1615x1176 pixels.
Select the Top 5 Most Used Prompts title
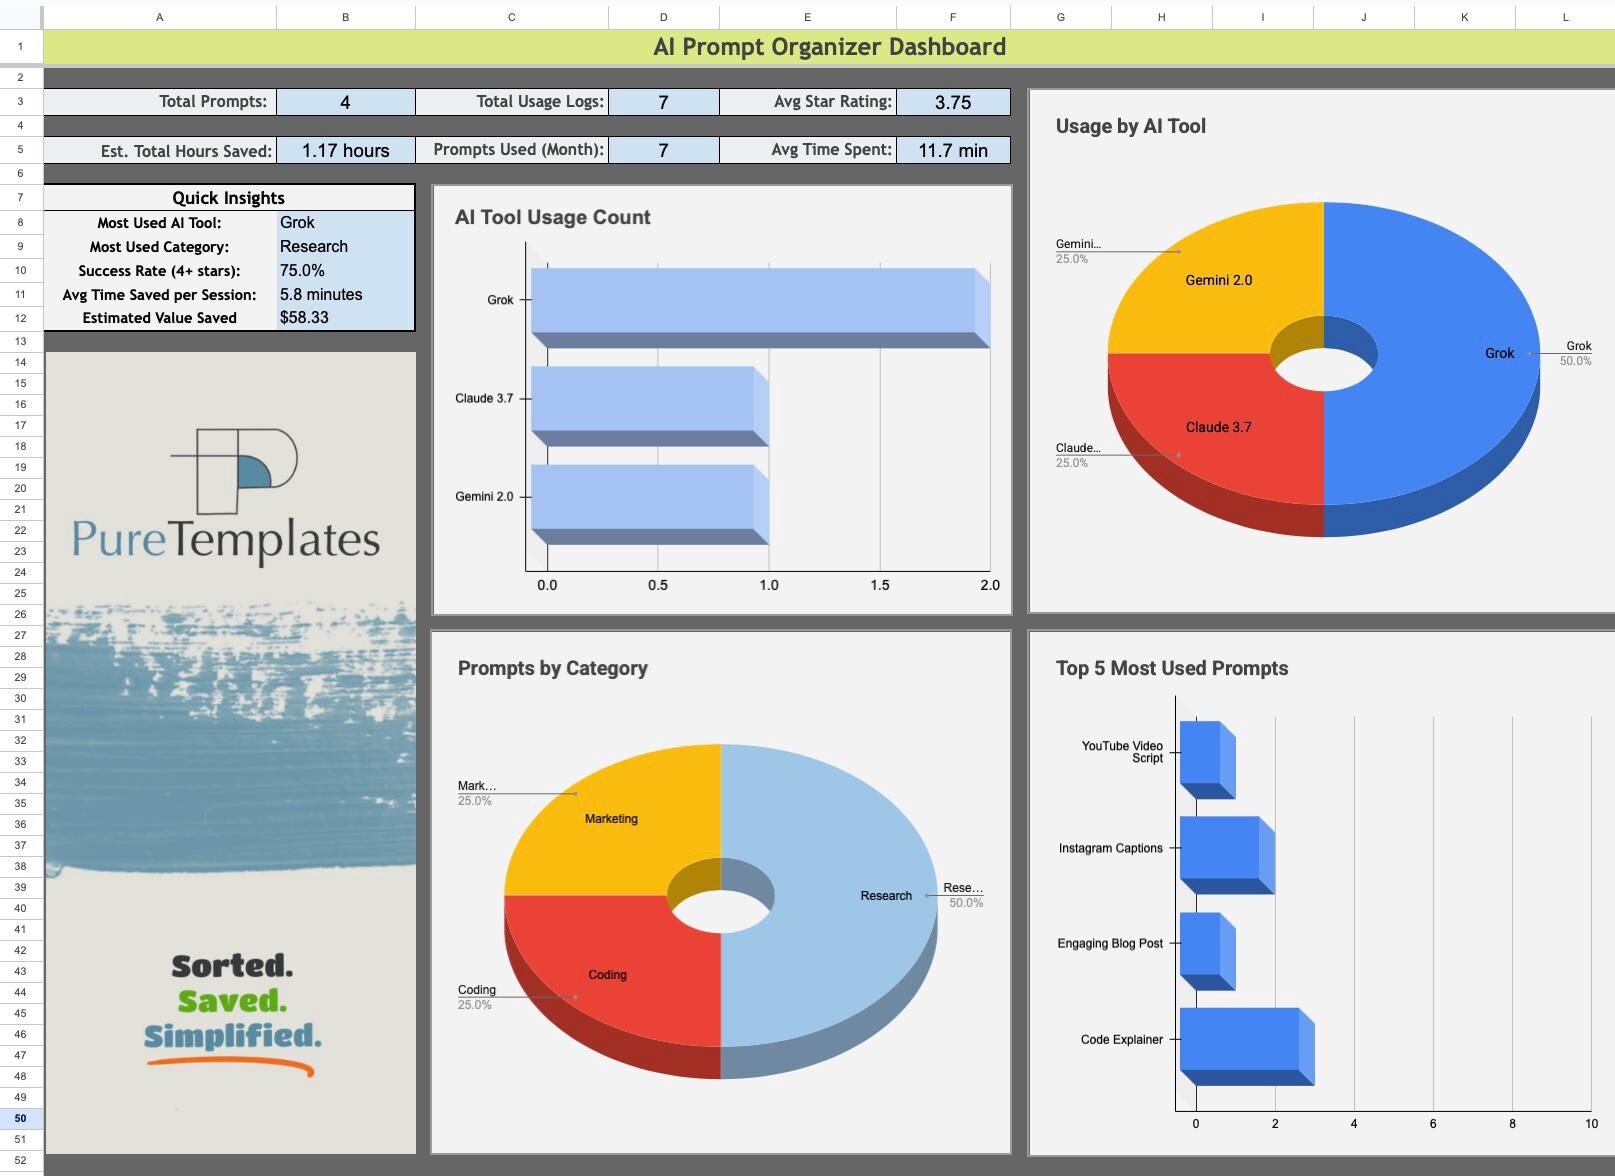[1171, 668]
